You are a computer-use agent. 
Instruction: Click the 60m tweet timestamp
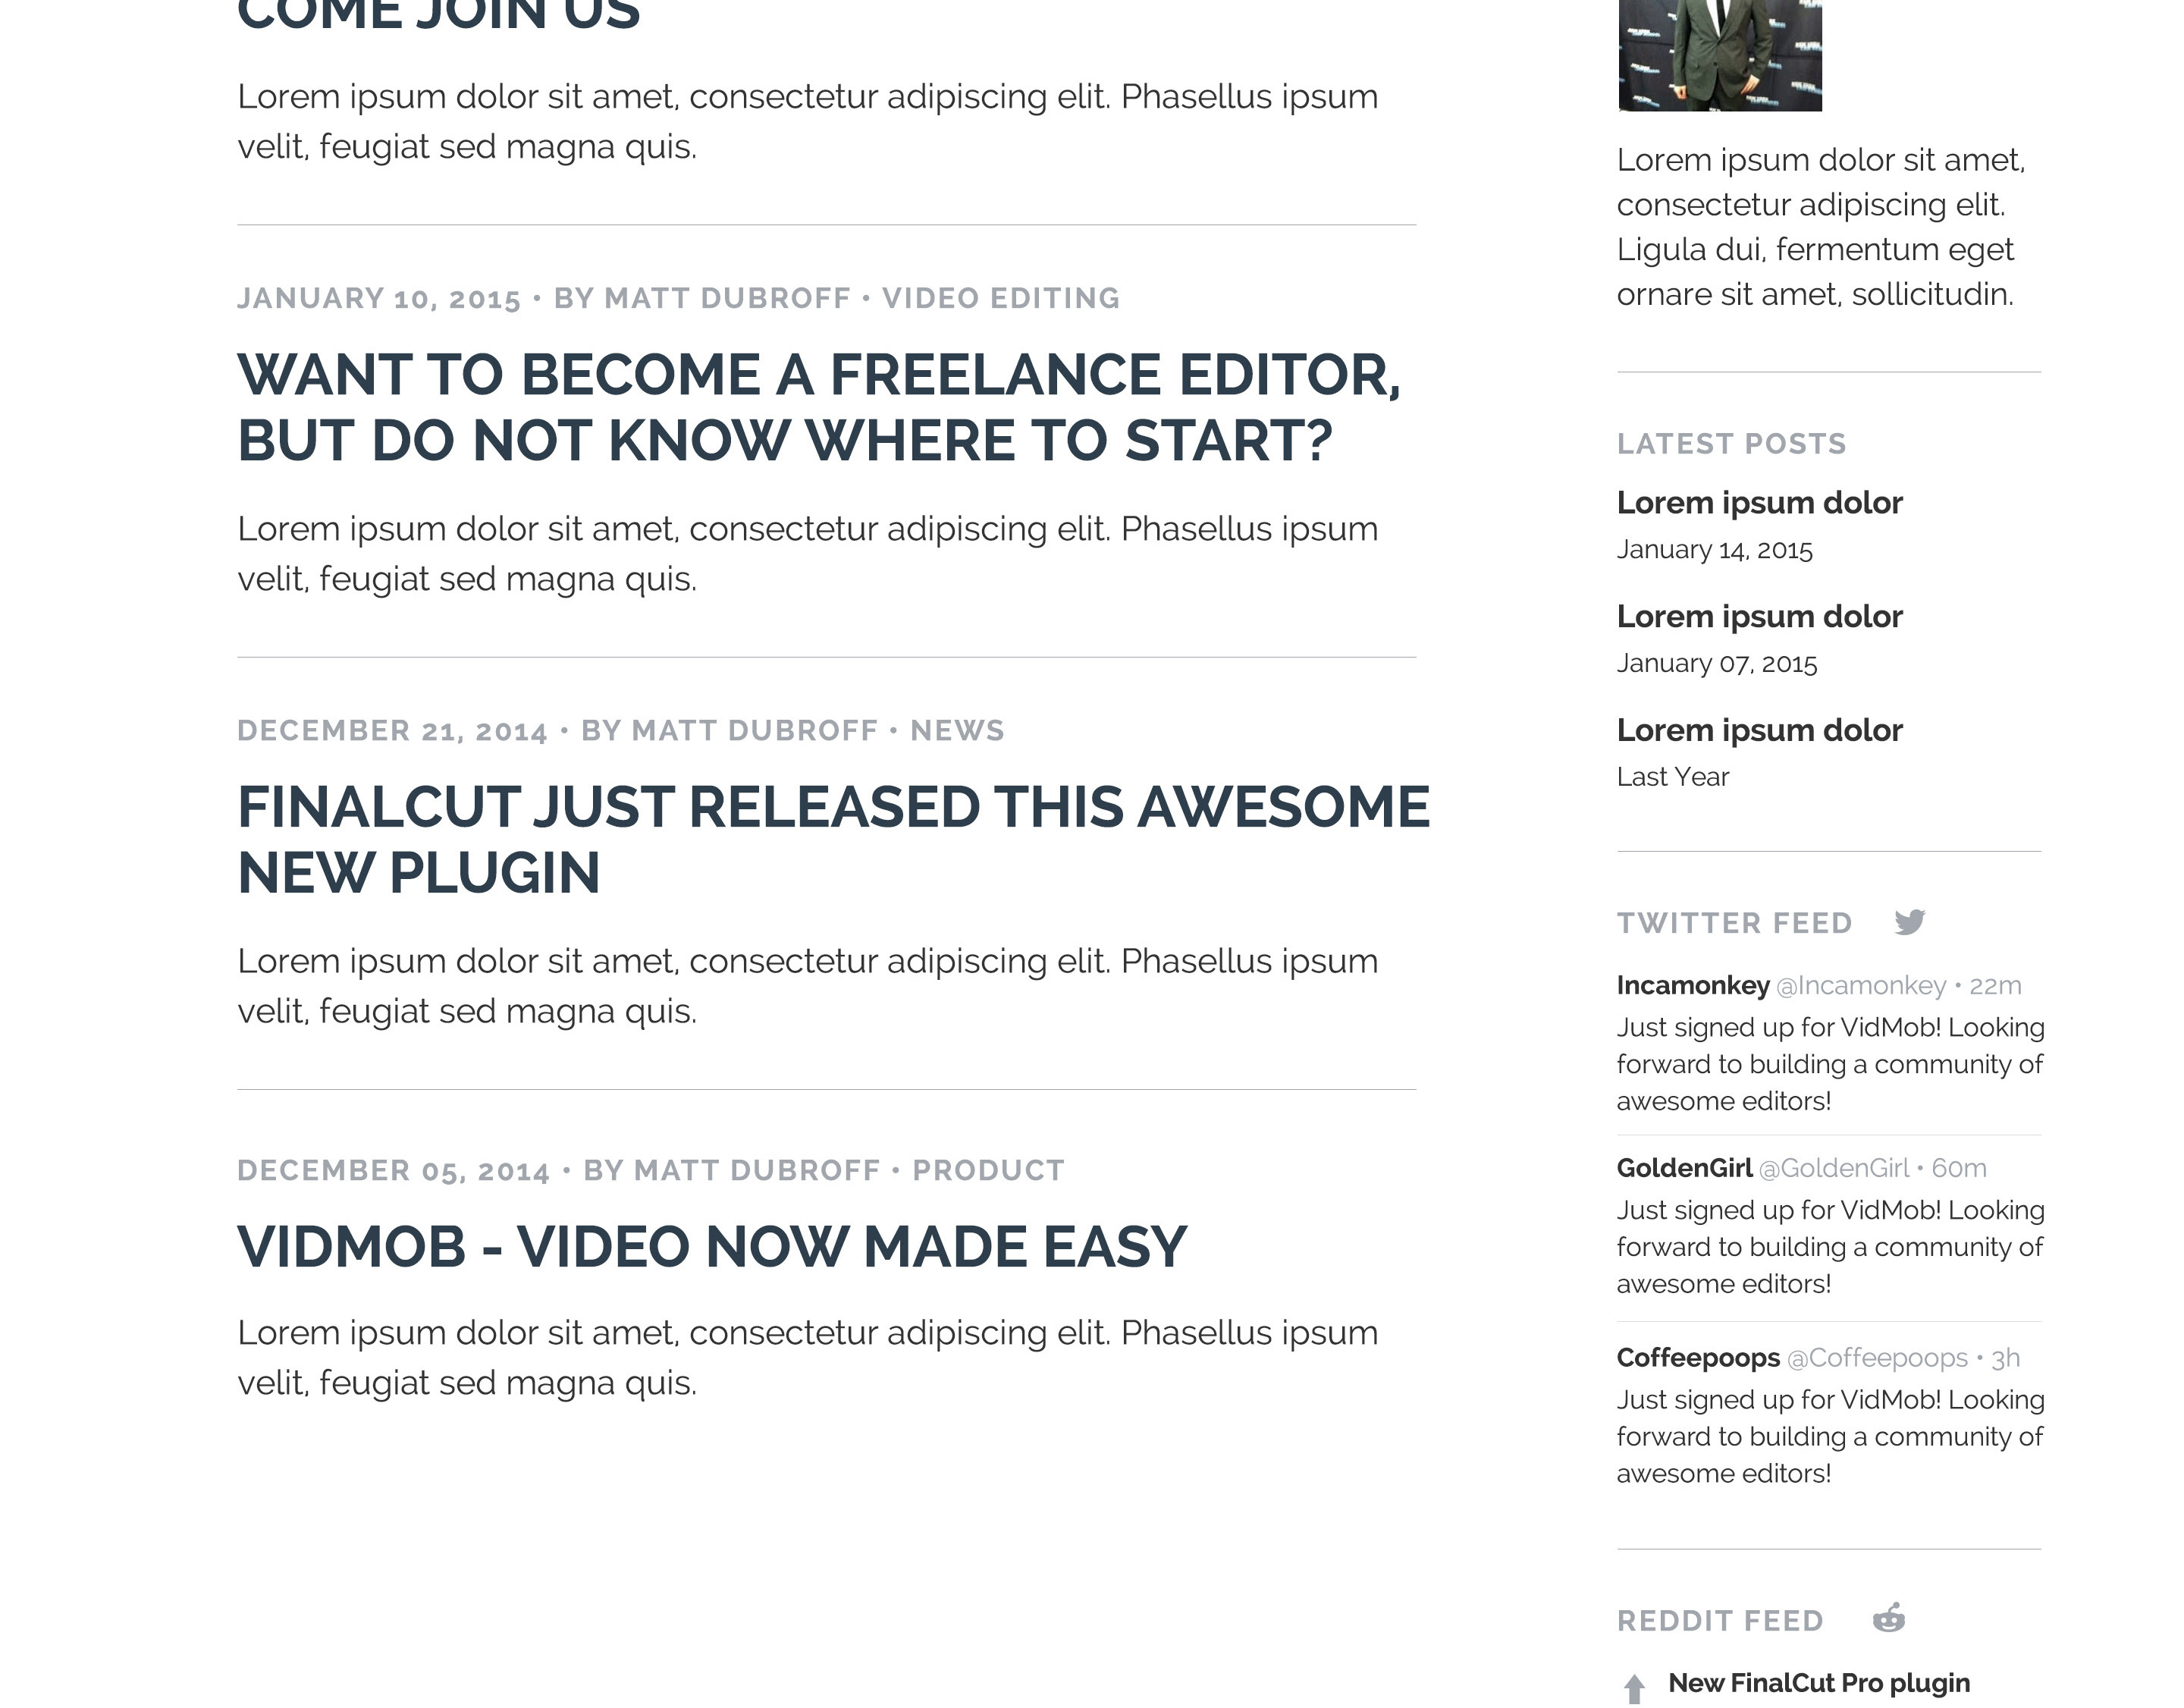[x=1958, y=1168]
